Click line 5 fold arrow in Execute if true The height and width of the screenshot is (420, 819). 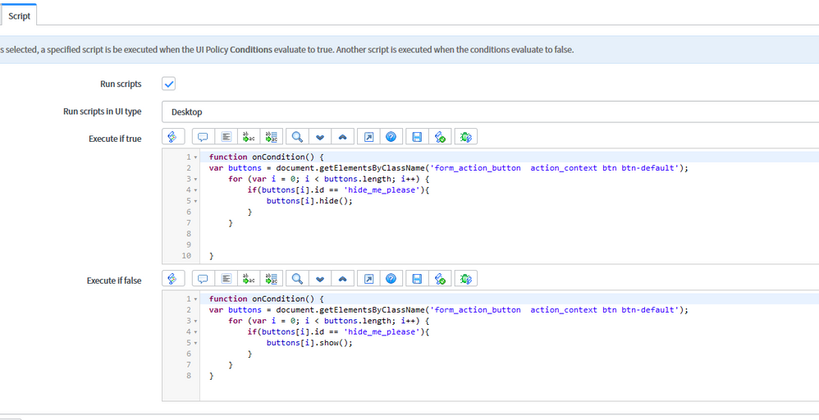pyautogui.click(x=196, y=201)
